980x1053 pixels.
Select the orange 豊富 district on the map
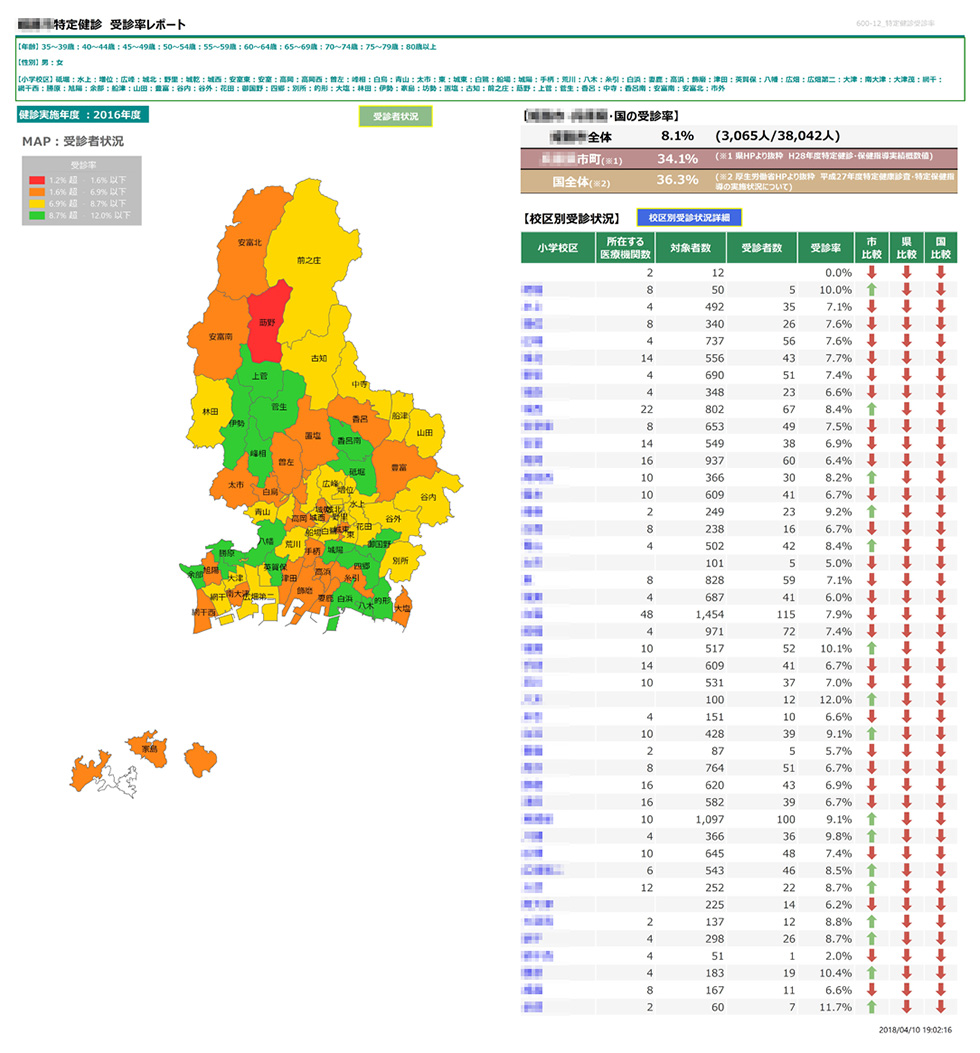tap(400, 468)
